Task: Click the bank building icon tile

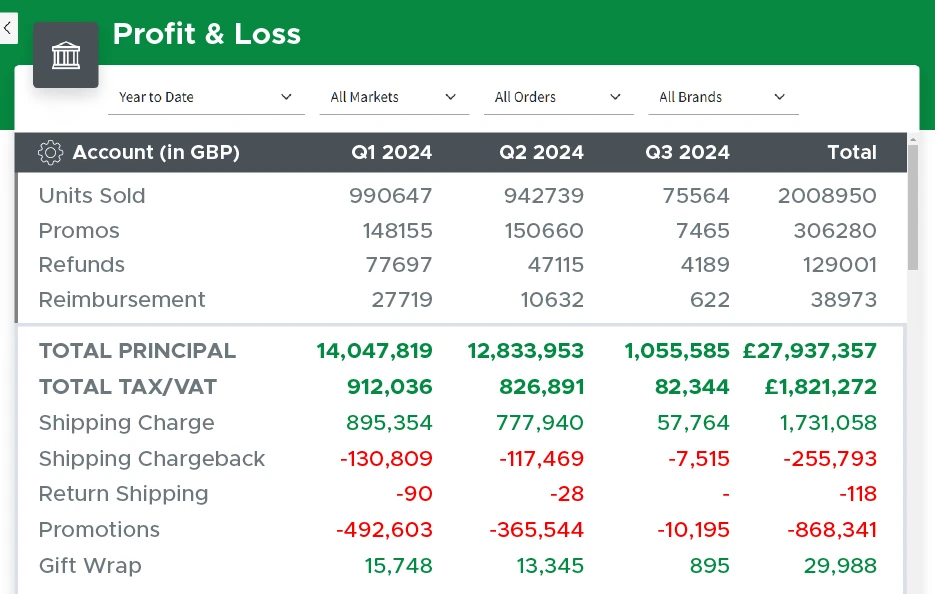Action: (x=66, y=55)
